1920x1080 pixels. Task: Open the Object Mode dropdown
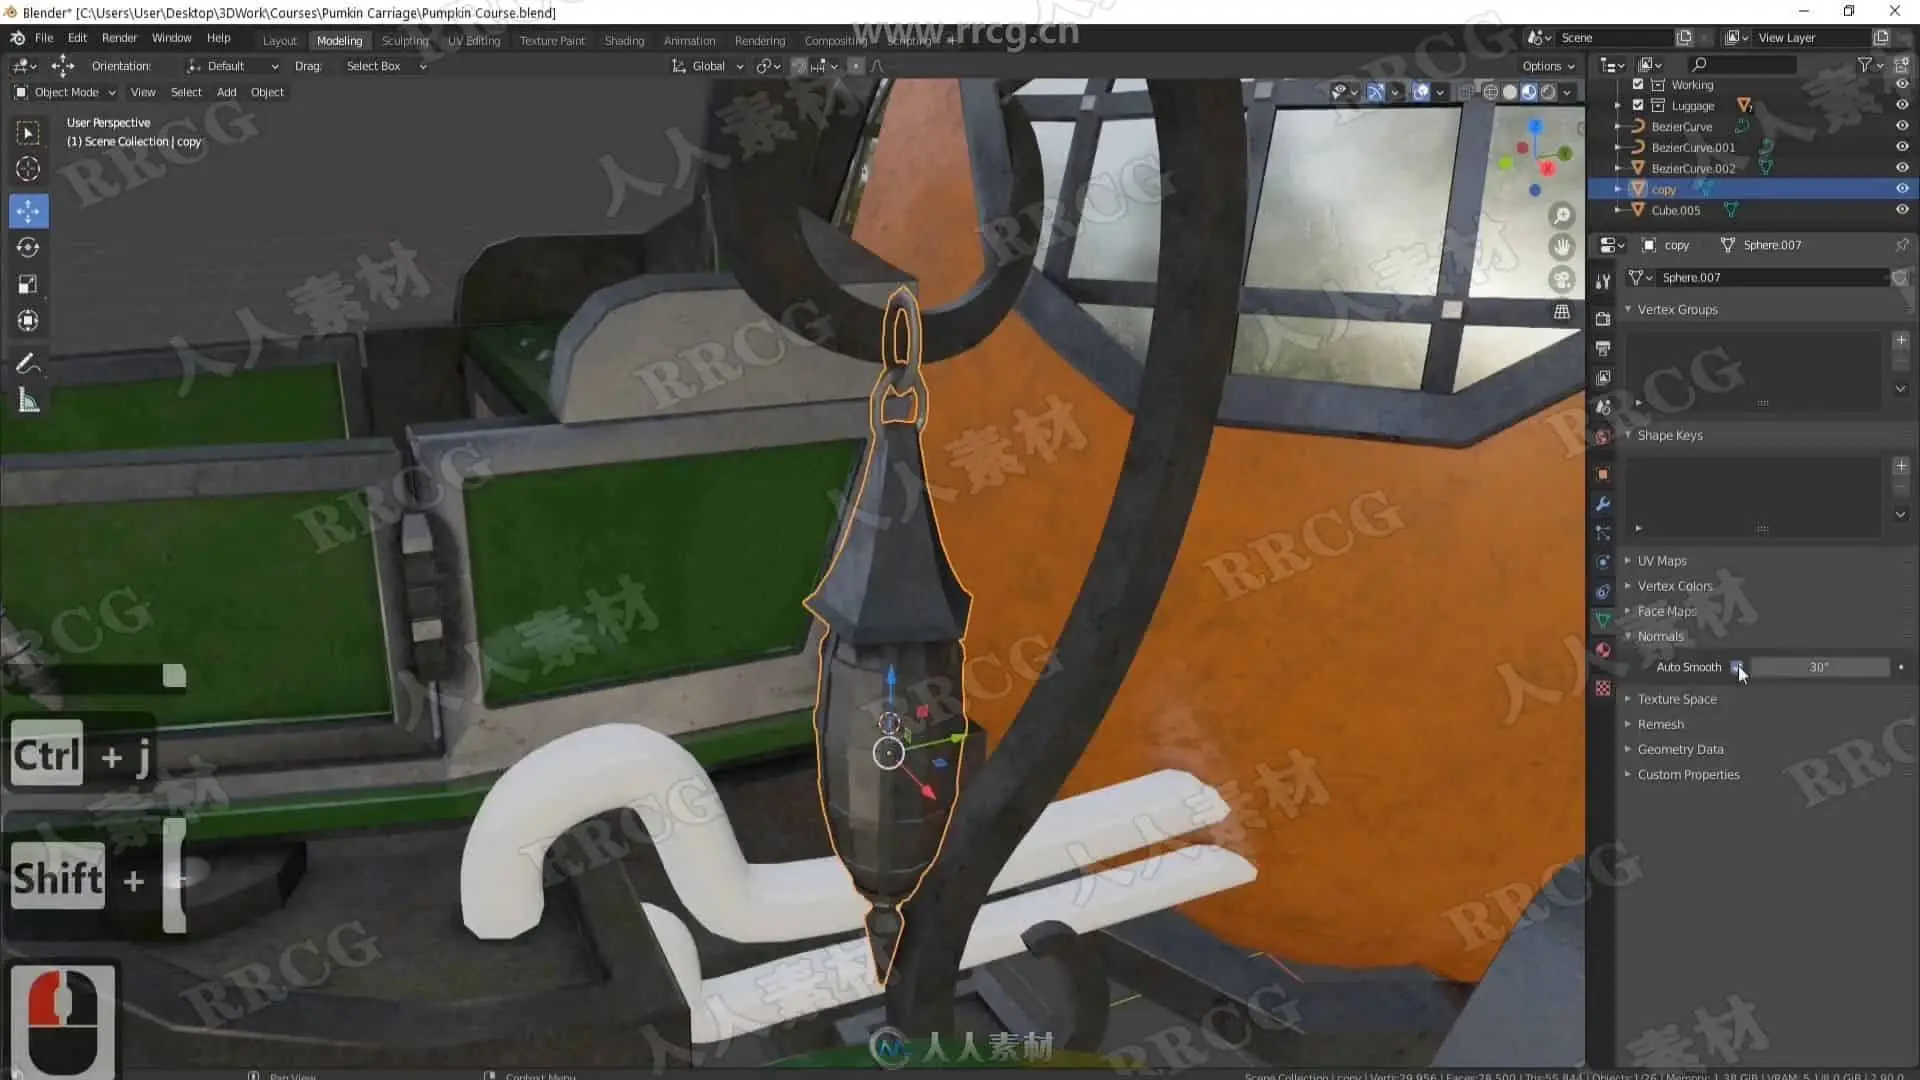[x=66, y=92]
